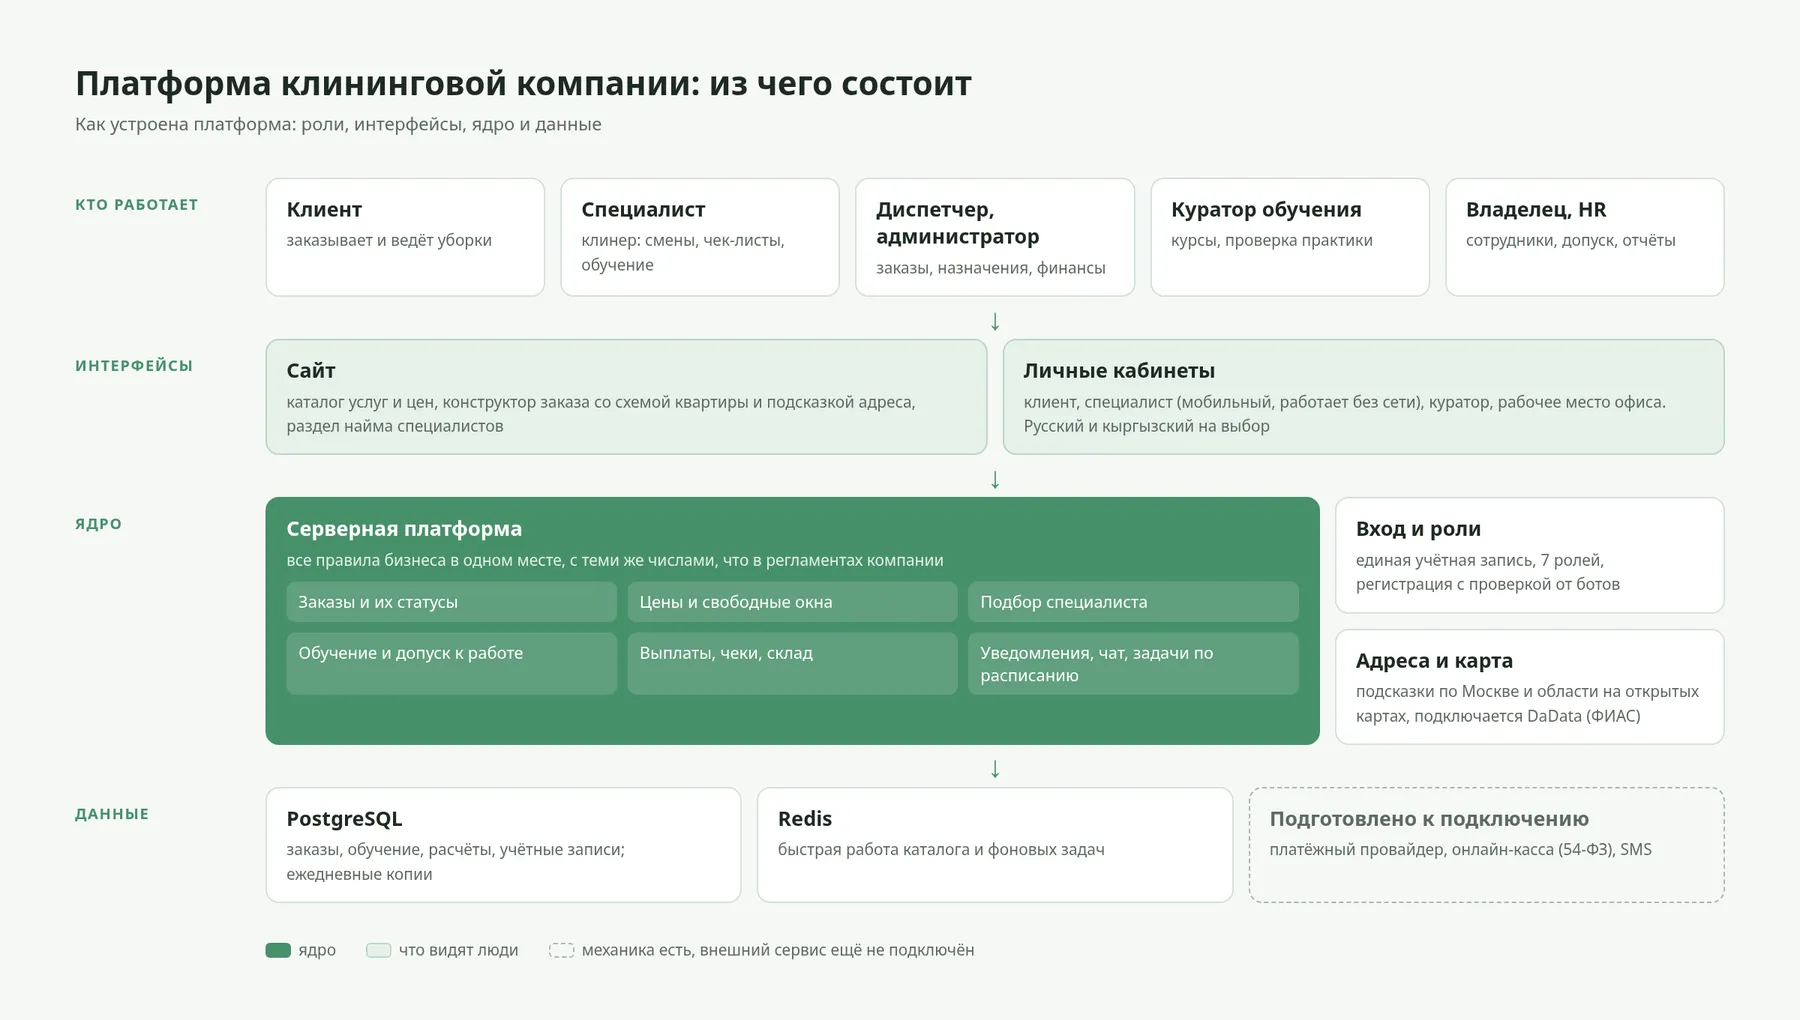The image size is (1800, 1020).
Task: Click the text платёжный провайдер, онлайн-касса (54-ФЗ), SMS
Action: [x=1461, y=849]
